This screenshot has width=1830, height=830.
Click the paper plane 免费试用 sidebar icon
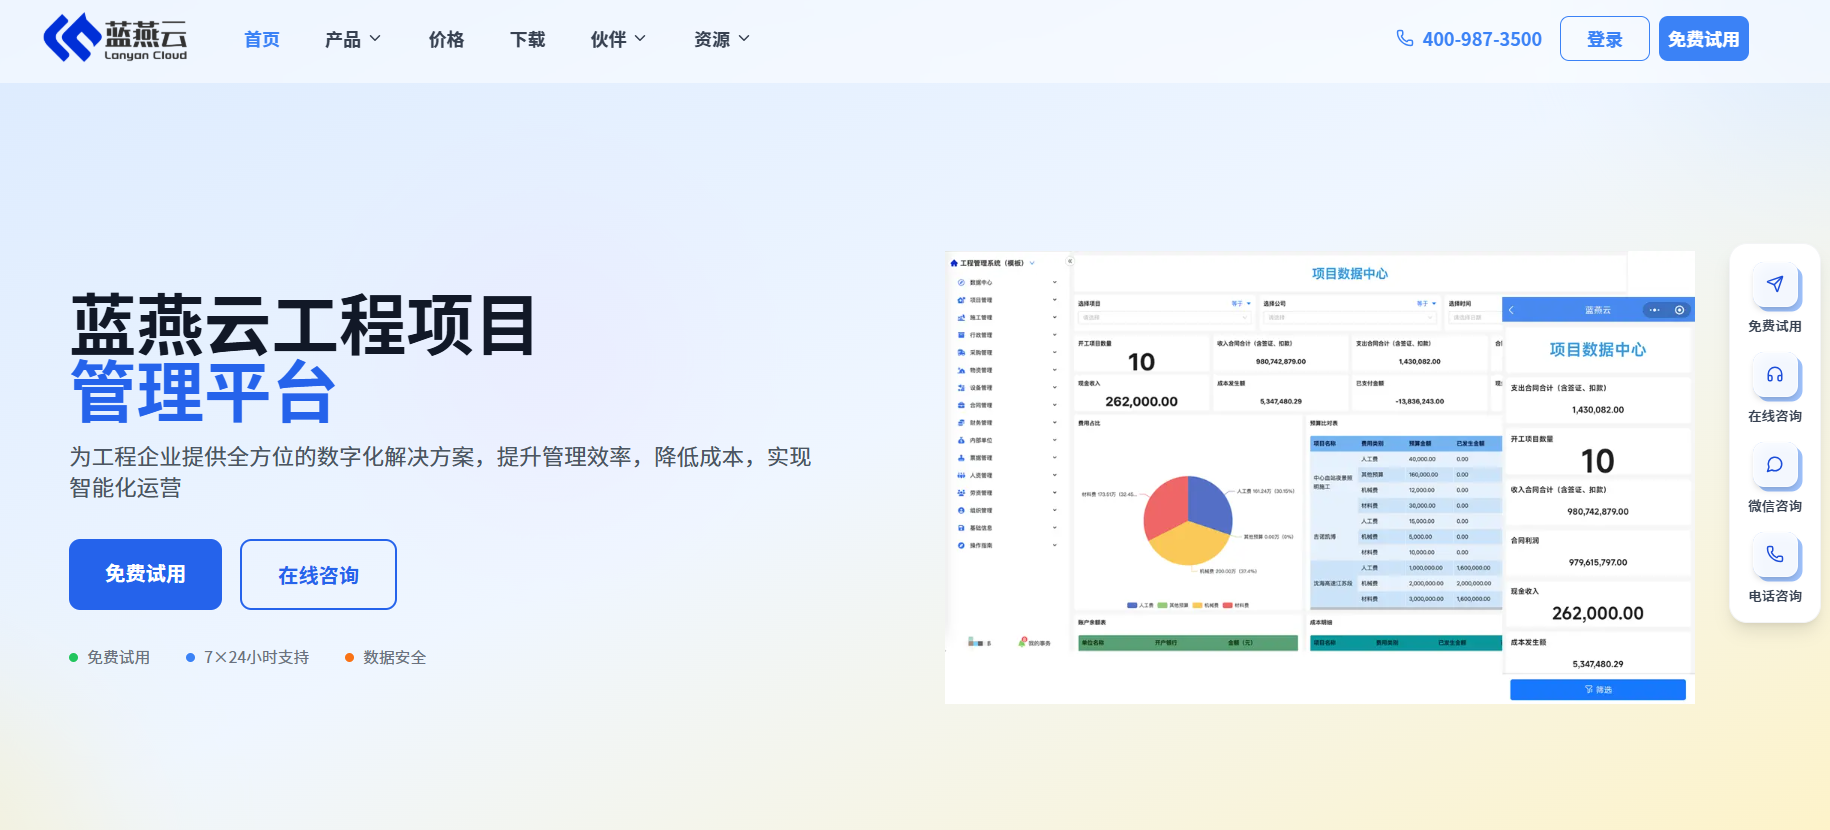pyautogui.click(x=1775, y=285)
